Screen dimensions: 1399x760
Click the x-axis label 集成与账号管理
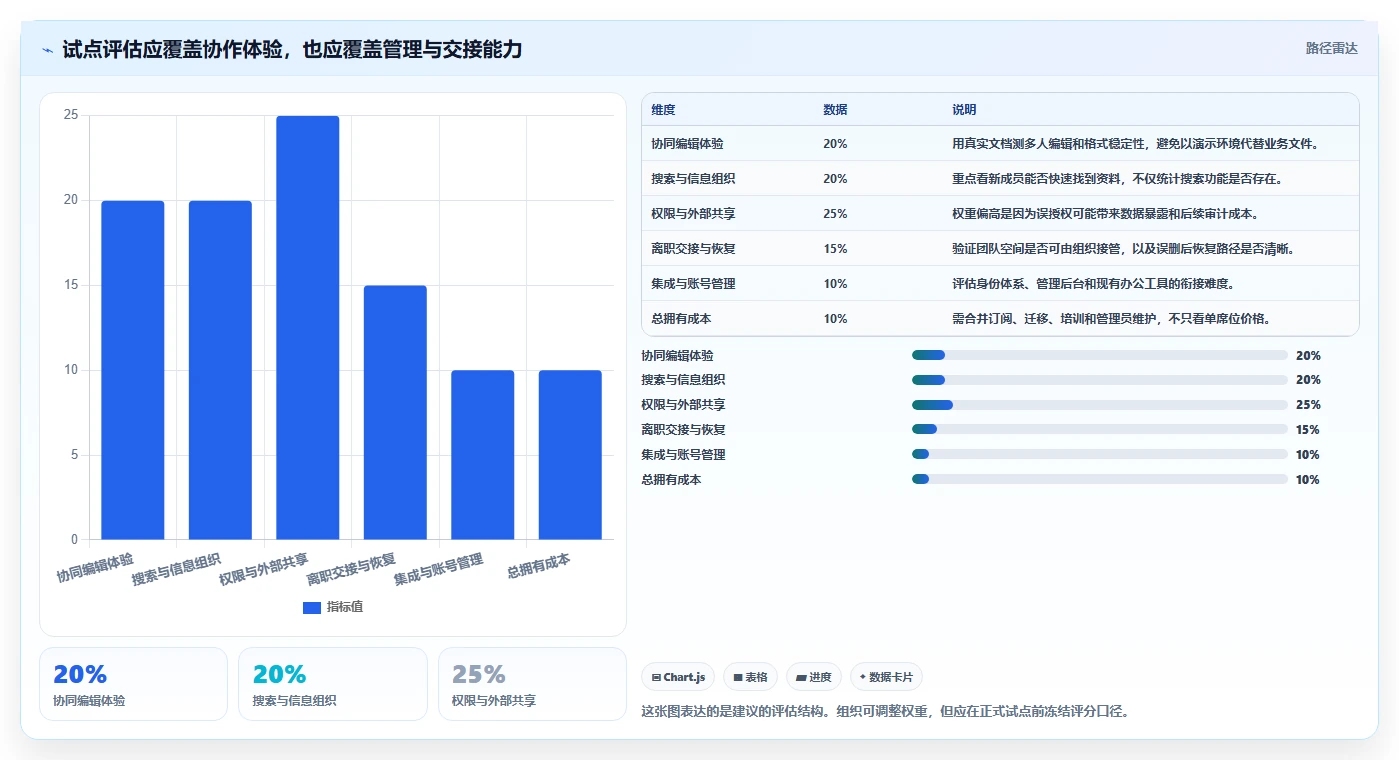coord(439,569)
